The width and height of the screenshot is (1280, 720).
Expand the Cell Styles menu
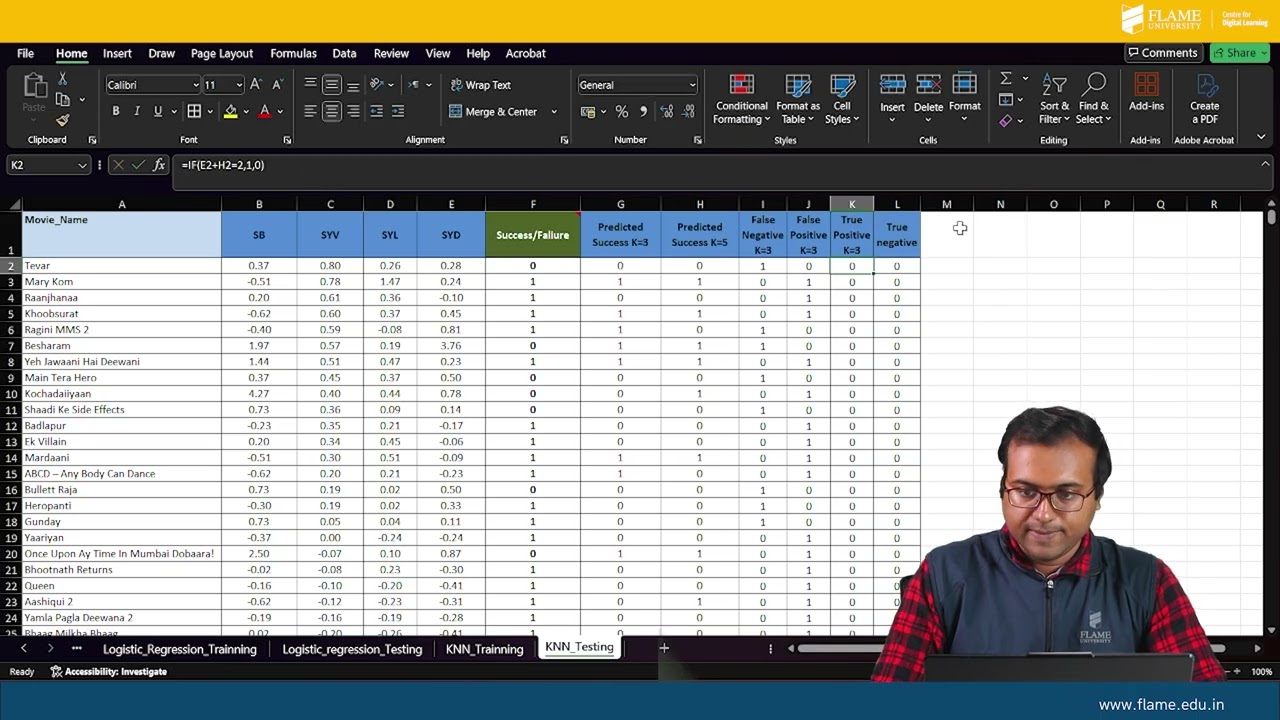[842, 99]
